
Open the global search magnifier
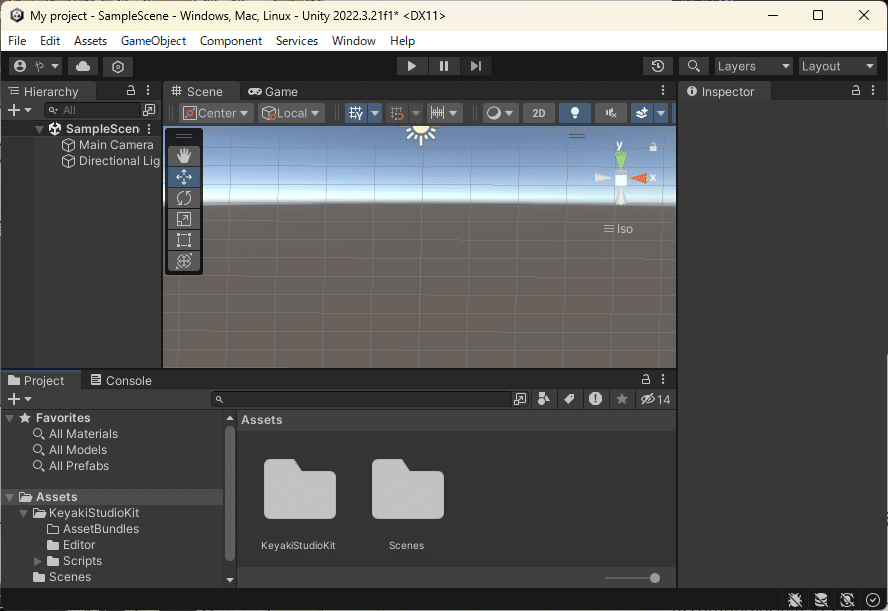693,66
